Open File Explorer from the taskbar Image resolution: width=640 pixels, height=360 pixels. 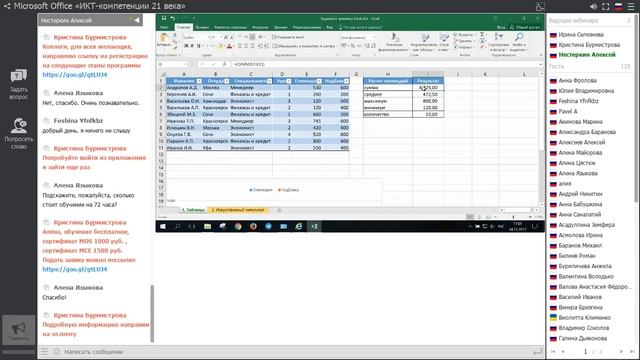tap(207, 226)
